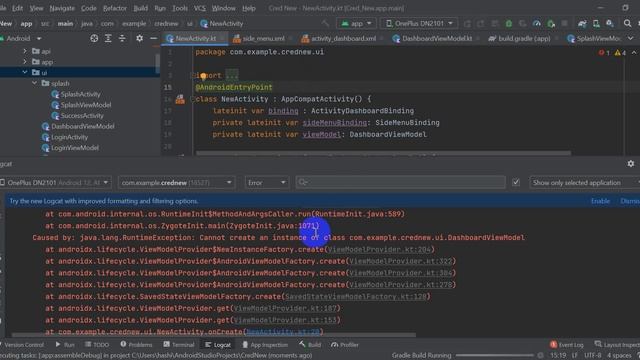Click Enable link for new Logcat
640x360 pixels.
[x=600, y=201]
